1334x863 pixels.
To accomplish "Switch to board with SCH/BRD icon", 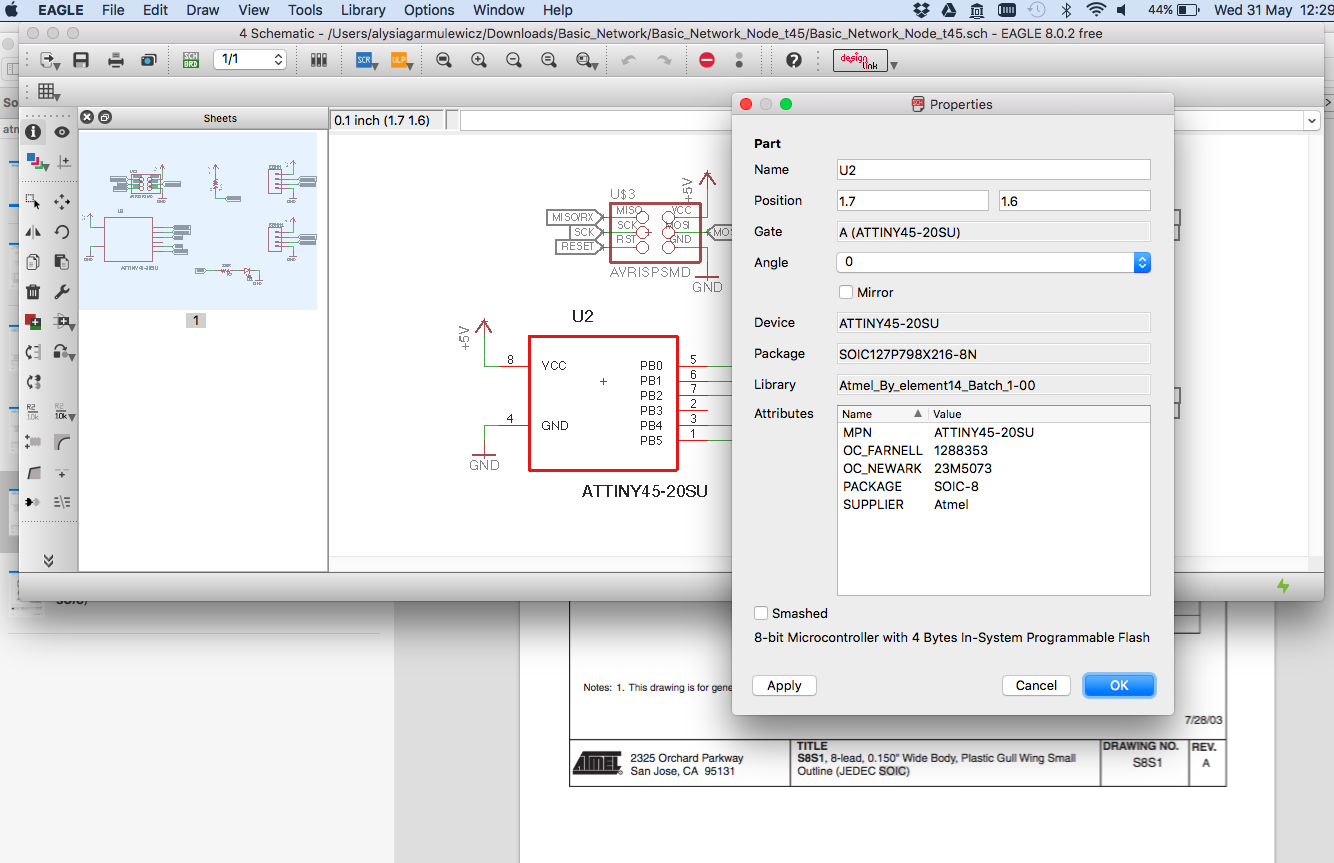I will pyautogui.click(x=190, y=60).
